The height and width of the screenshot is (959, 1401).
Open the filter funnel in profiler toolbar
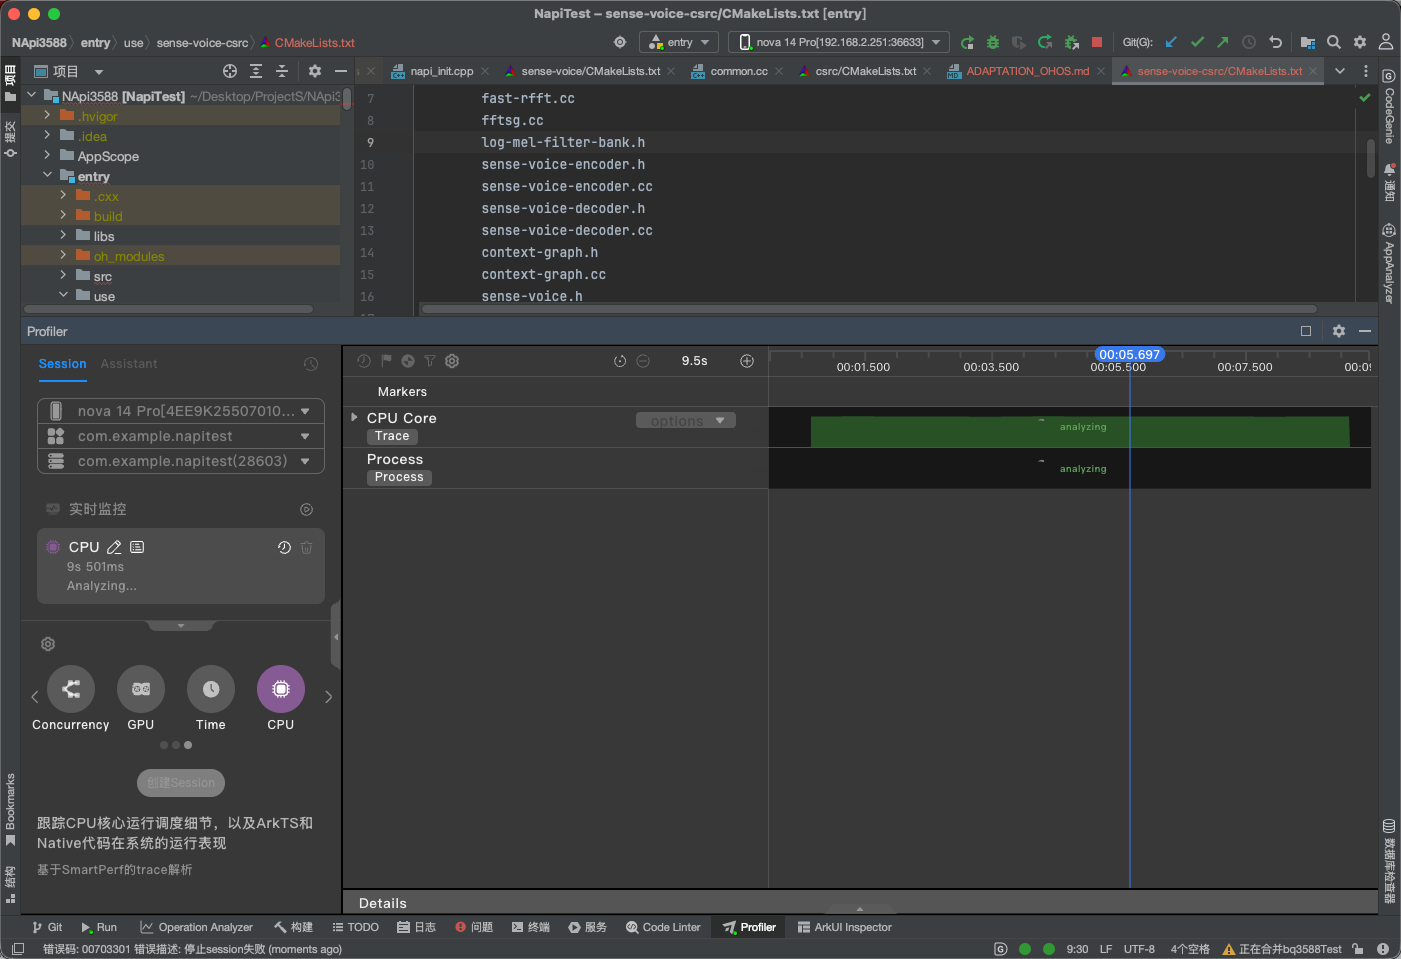pyautogui.click(x=430, y=361)
